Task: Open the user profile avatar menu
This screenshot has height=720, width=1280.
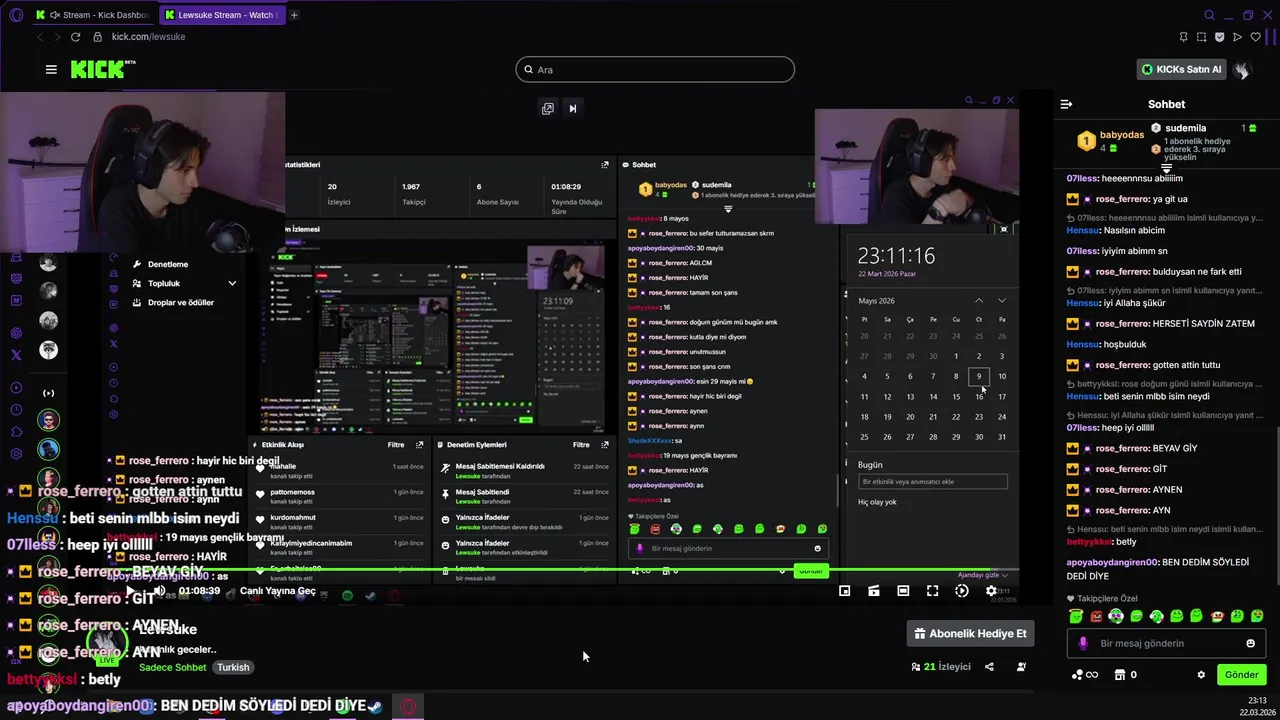Action: pyautogui.click(x=1241, y=69)
